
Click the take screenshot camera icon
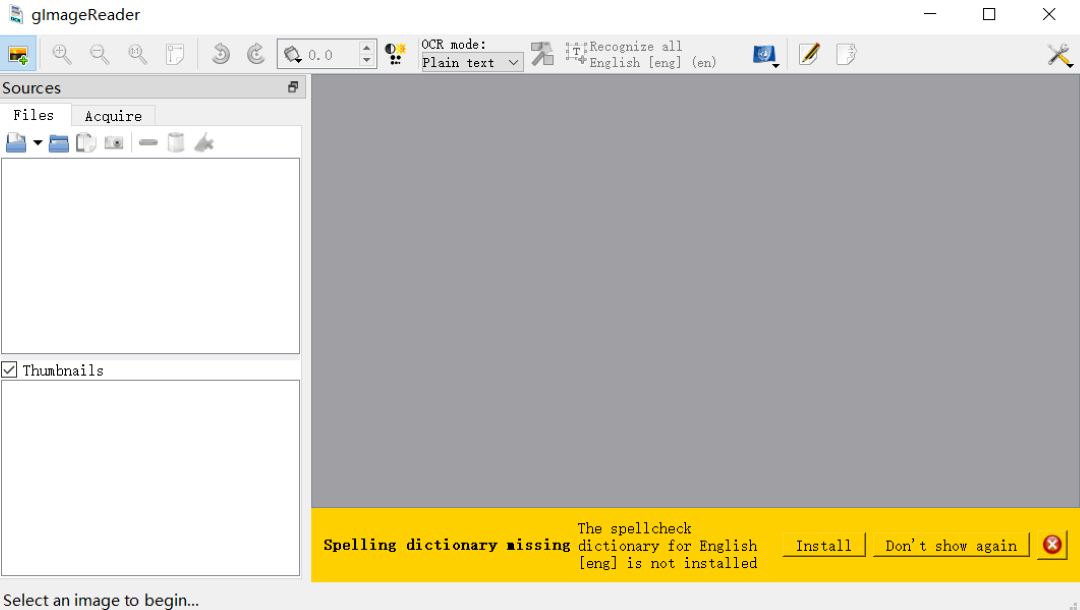tap(114, 143)
